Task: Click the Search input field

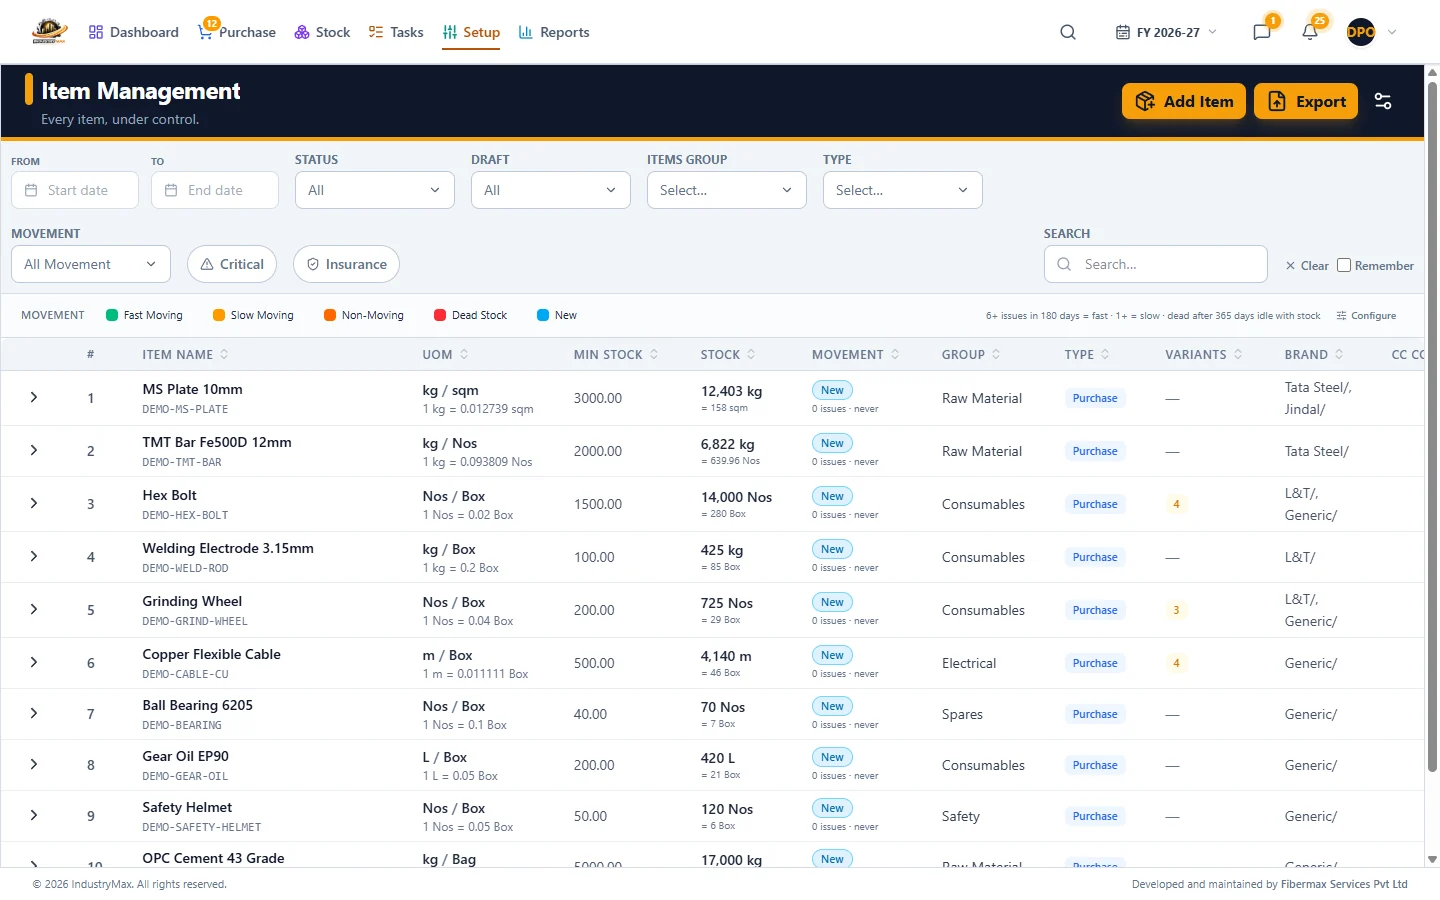Action: [x=1156, y=264]
